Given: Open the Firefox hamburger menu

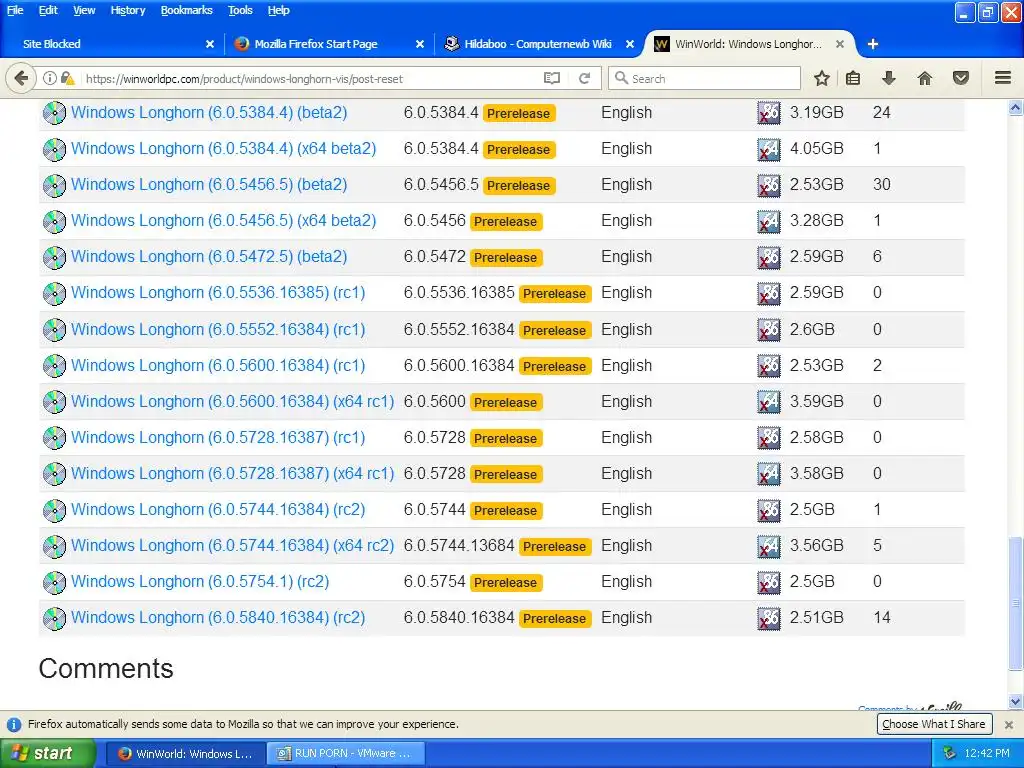Looking at the screenshot, I should coord(1003,78).
